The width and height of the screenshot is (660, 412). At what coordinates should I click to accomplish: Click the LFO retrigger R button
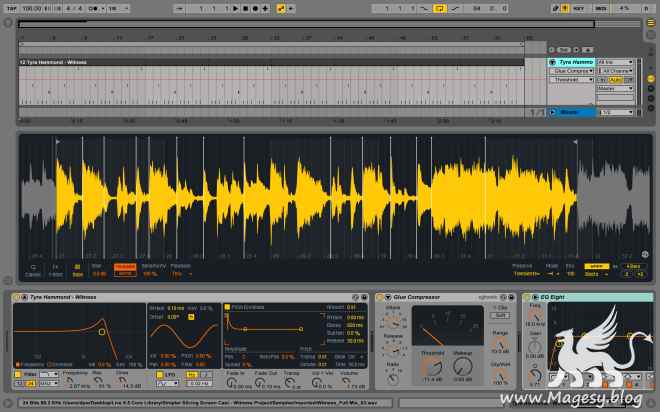[x=191, y=317]
